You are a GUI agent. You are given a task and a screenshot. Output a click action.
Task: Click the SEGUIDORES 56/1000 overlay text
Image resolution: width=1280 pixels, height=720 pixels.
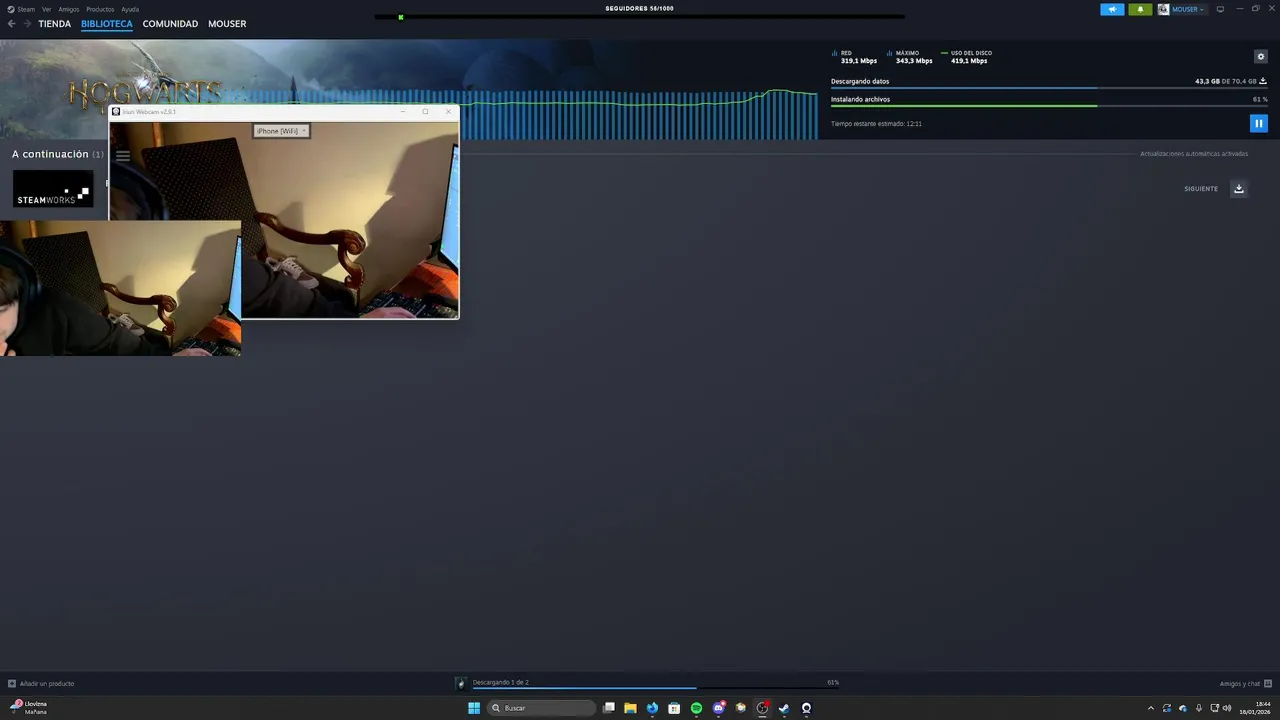click(639, 8)
